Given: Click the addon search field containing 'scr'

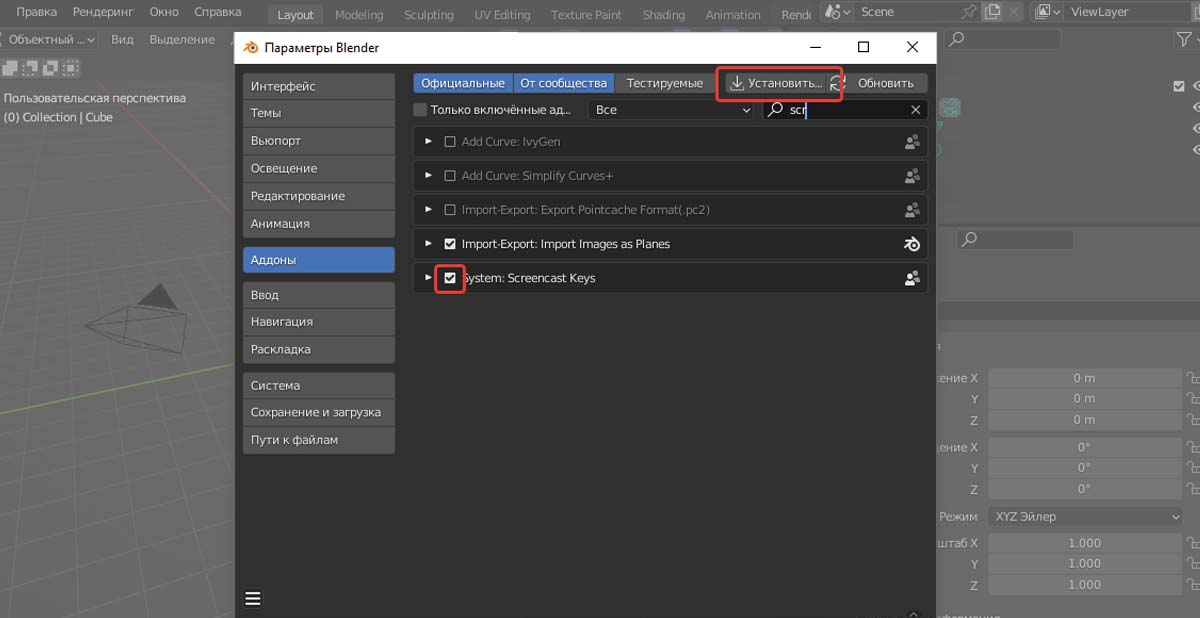Looking at the screenshot, I should click(x=845, y=110).
